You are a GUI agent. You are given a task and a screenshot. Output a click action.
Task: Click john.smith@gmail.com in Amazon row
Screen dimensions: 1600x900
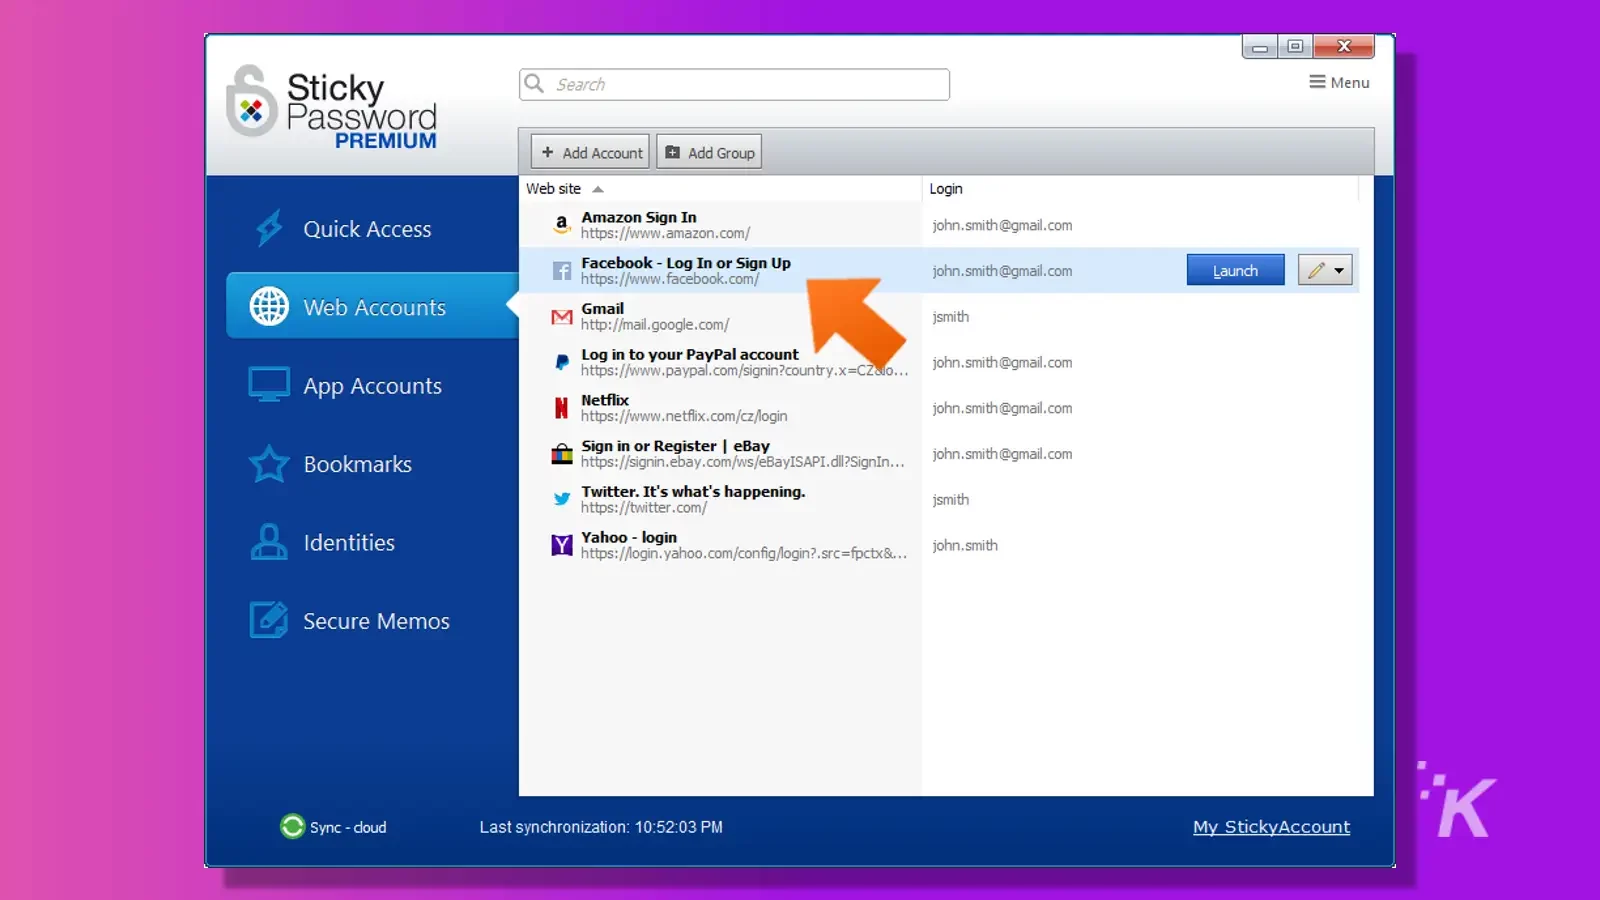(x=1002, y=225)
